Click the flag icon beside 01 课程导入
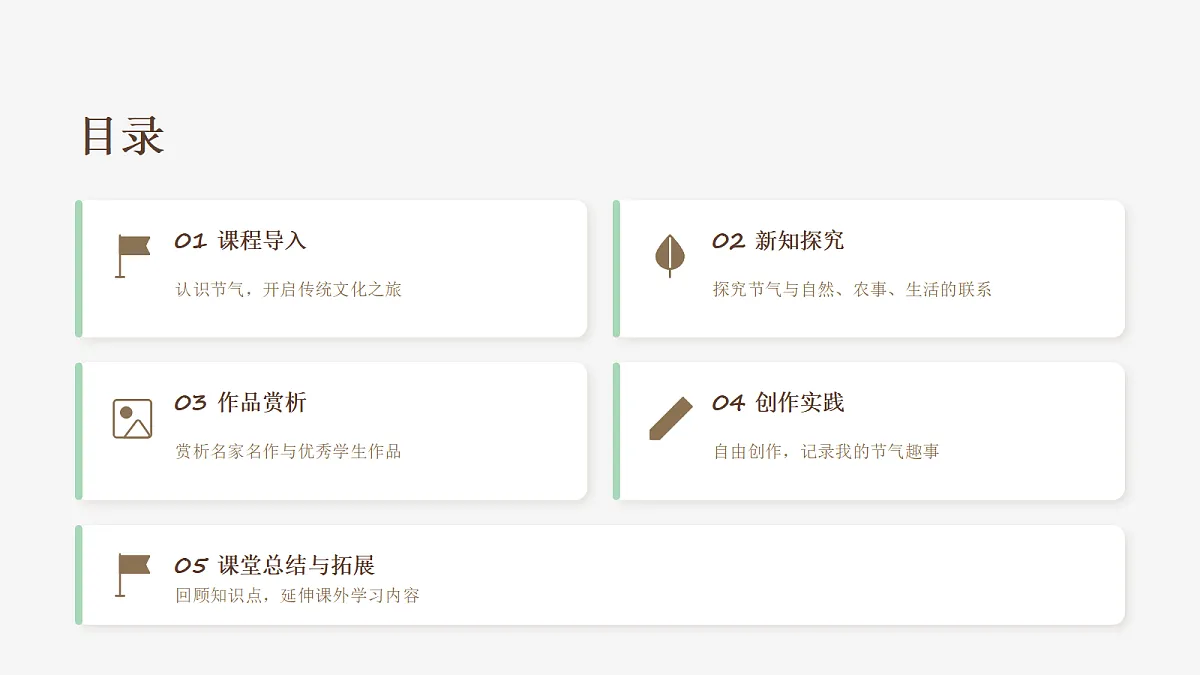The image size is (1200, 675). coord(132,256)
